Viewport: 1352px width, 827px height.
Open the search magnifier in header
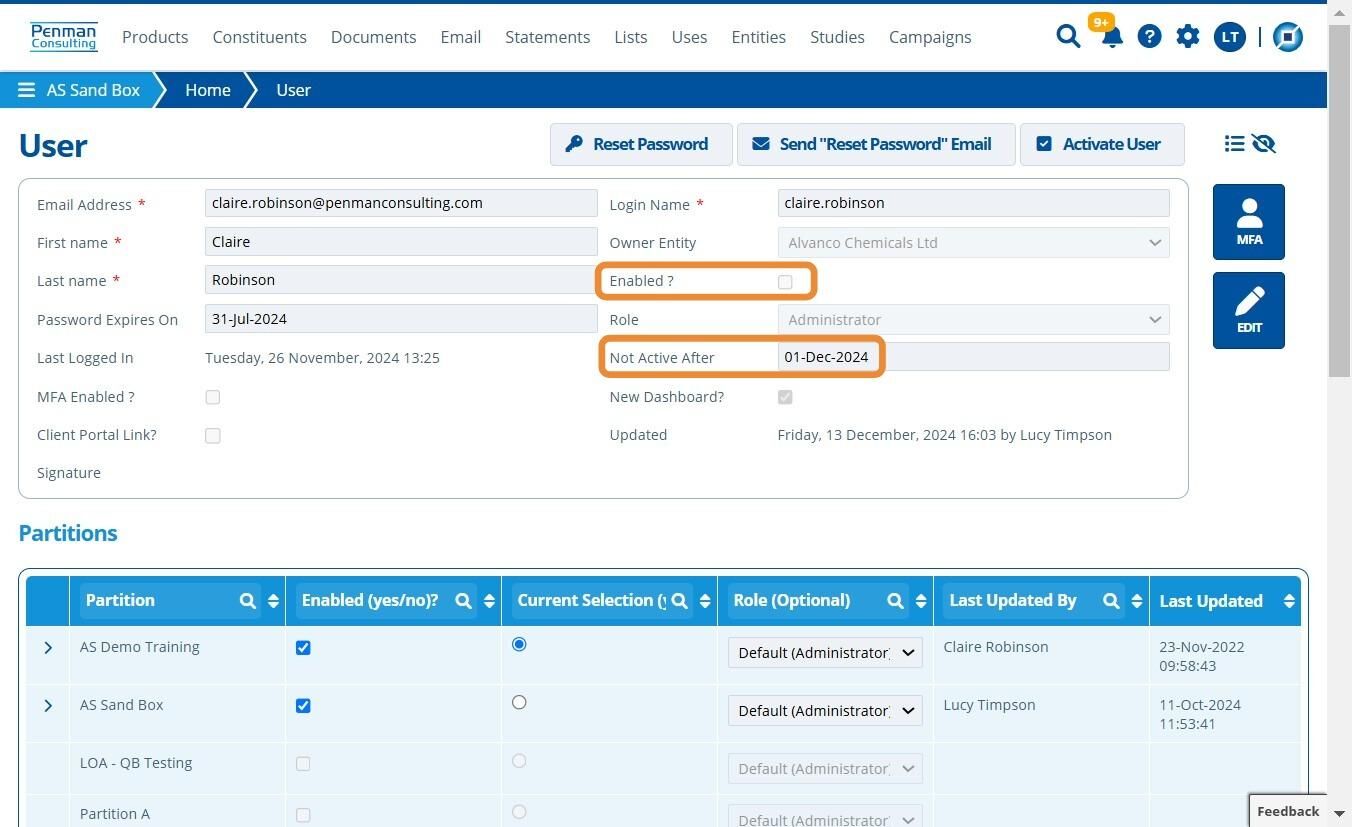point(1068,37)
